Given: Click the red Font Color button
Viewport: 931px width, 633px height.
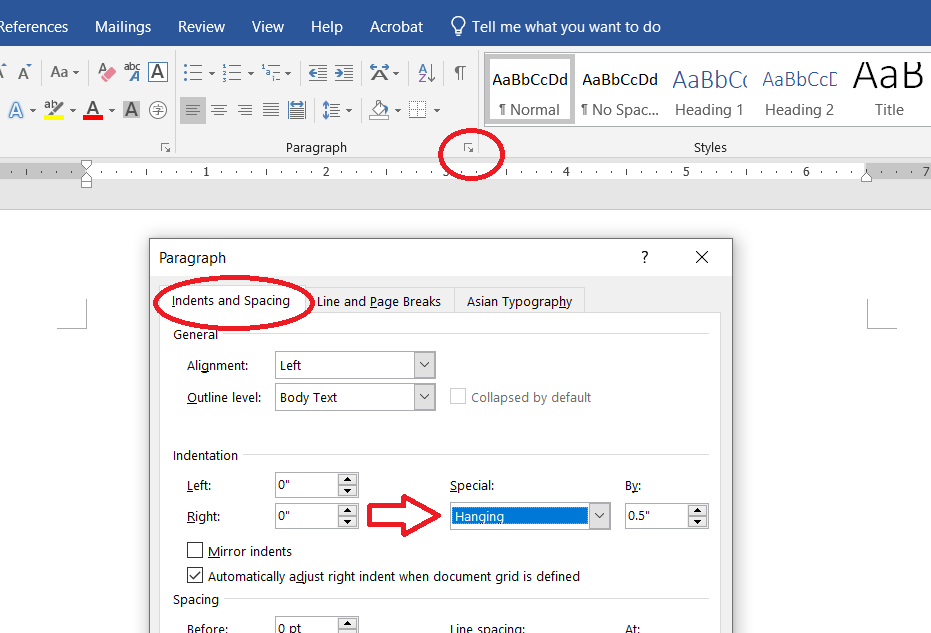Looking at the screenshot, I should pyautogui.click(x=93, y=110).
